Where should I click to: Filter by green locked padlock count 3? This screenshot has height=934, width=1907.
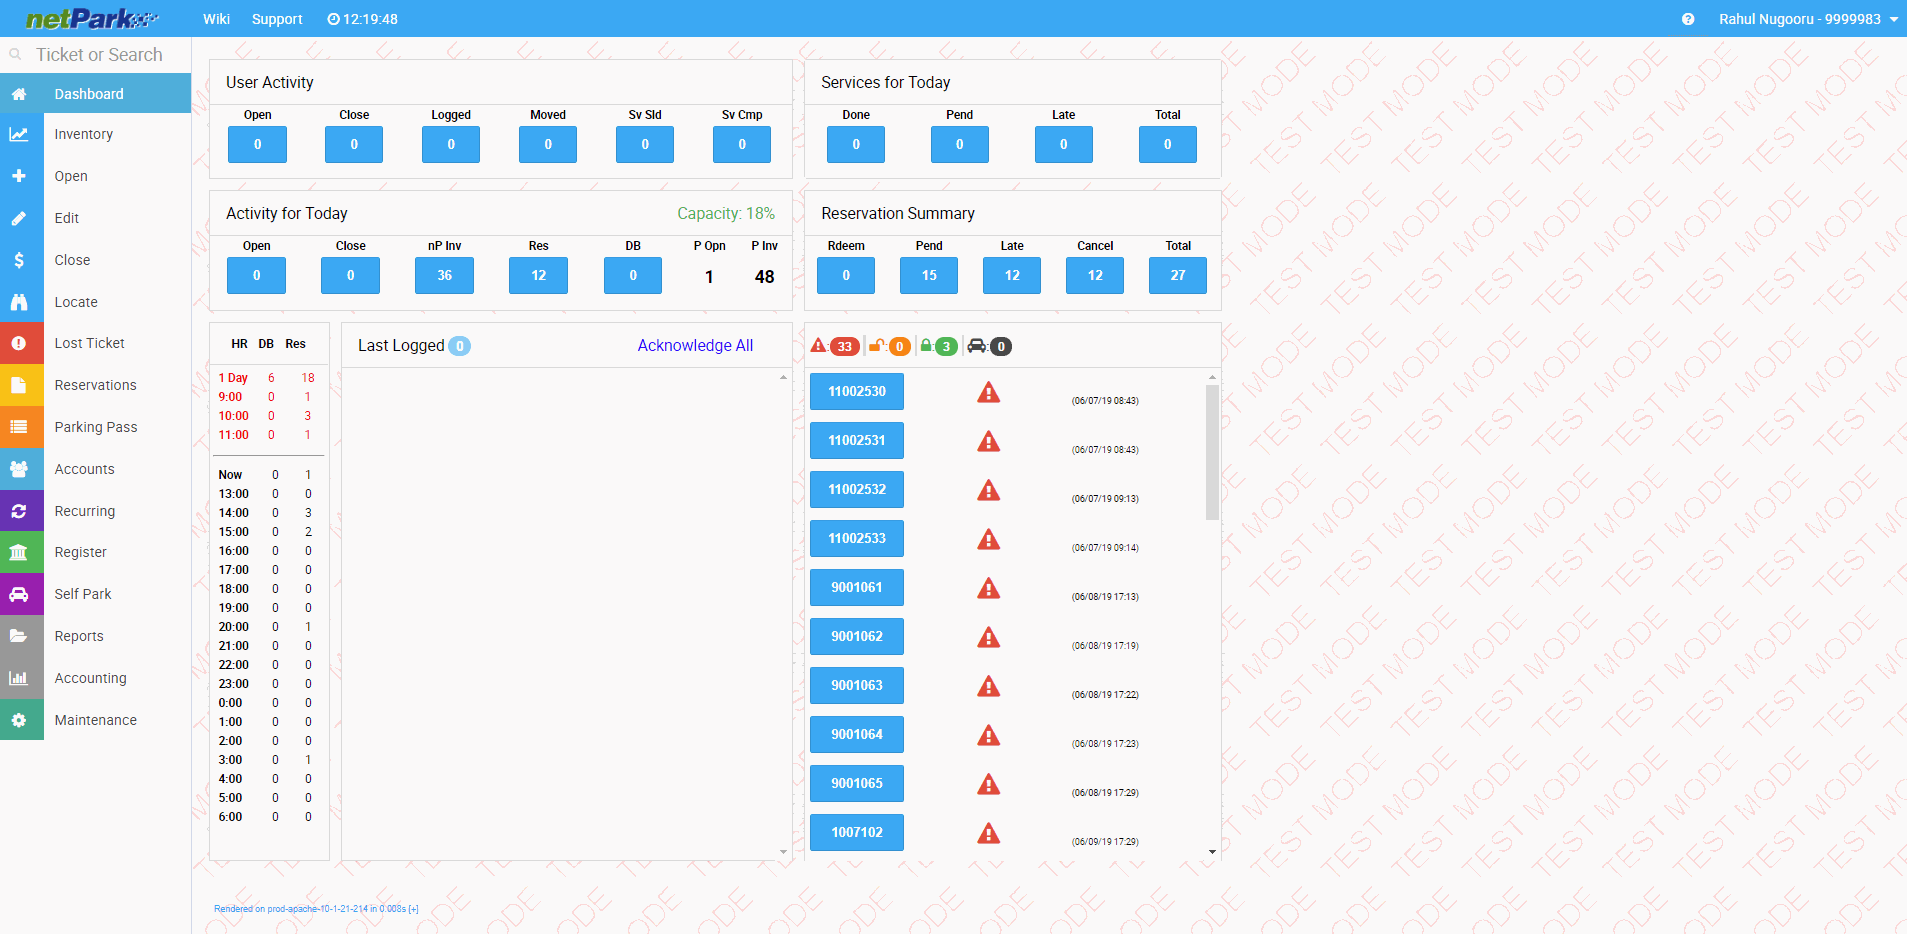coord(939,346)
